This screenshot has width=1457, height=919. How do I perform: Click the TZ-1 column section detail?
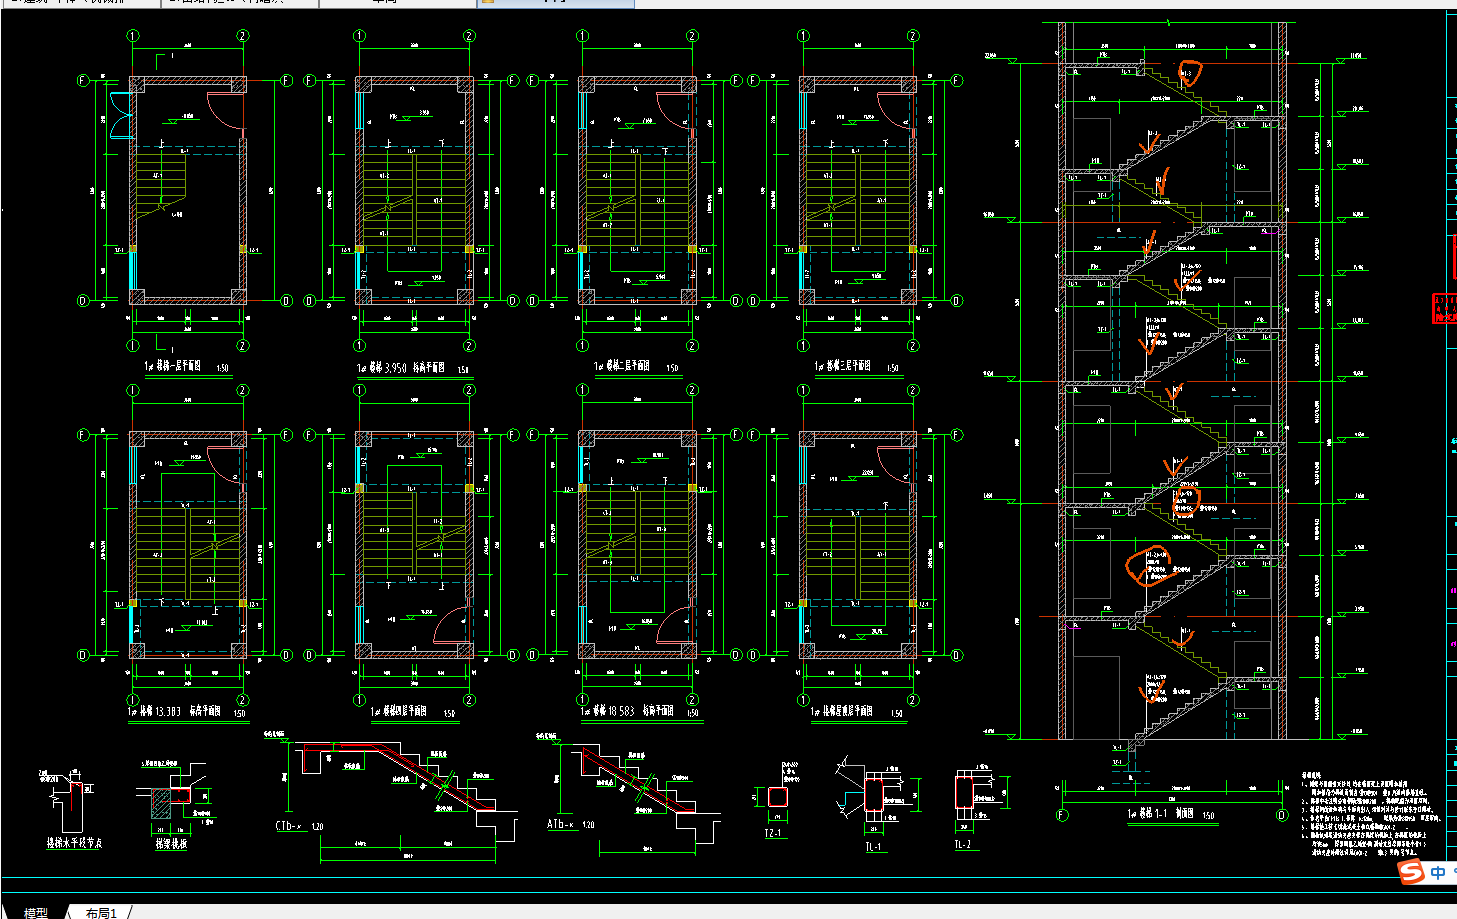[x=775, y=800]
